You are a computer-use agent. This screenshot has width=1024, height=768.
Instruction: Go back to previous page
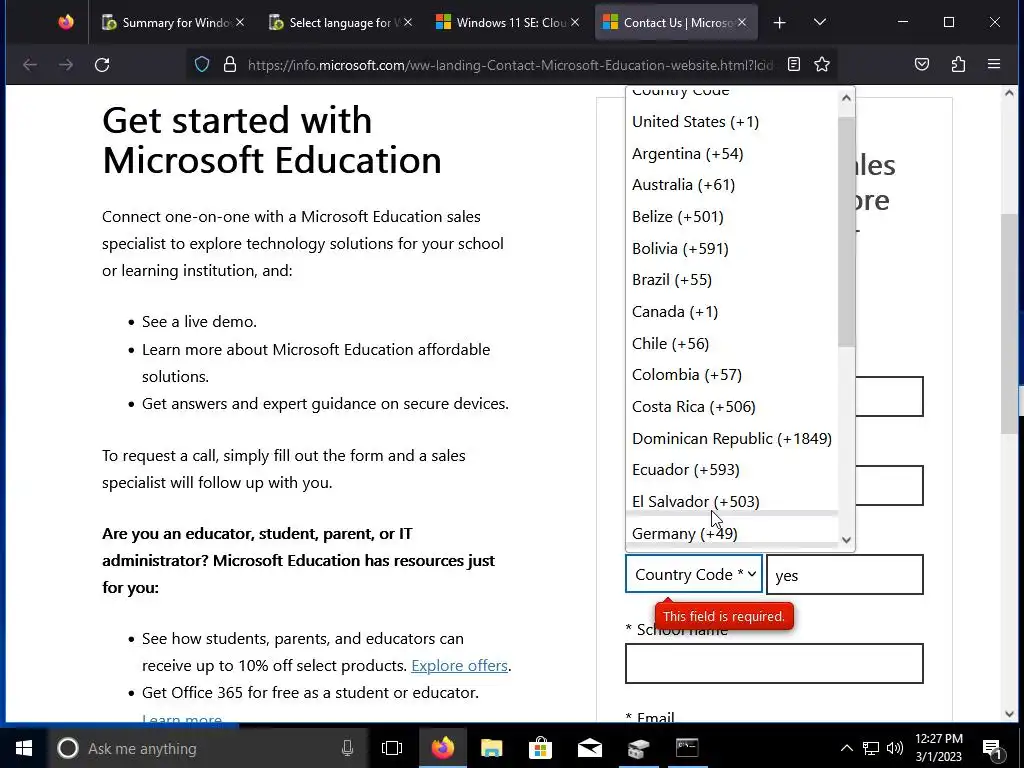click(30, 65)
